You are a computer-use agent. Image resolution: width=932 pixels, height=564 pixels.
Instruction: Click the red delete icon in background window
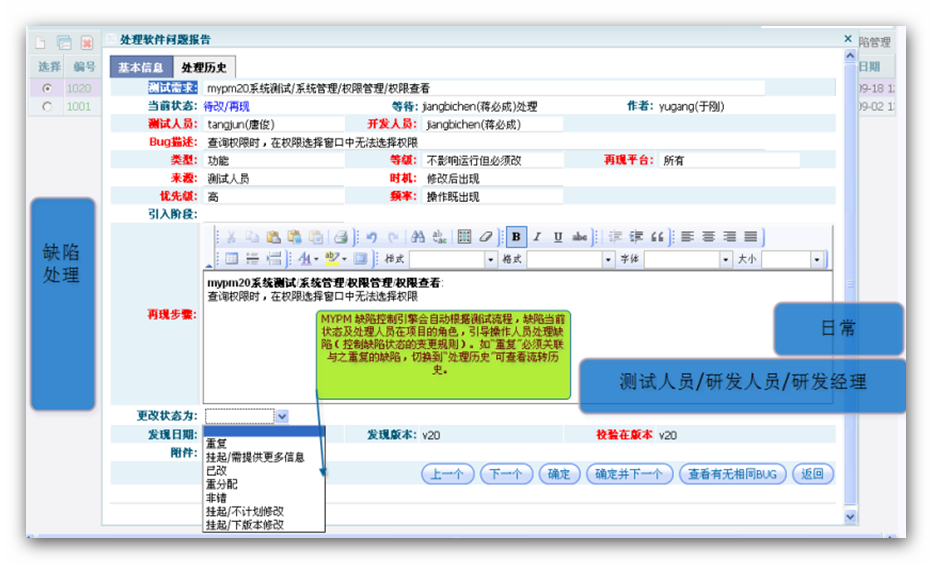pos(87,43)
